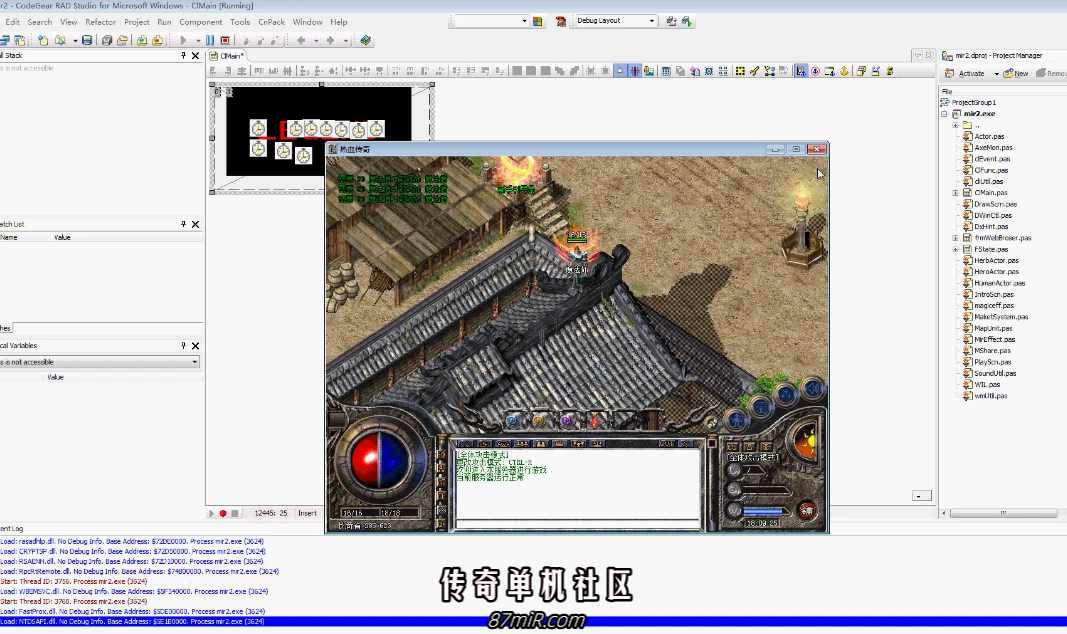Screen dimensions: 1067x634
Task: Close the Call Stack panel
Action: [x=196, y=56]
